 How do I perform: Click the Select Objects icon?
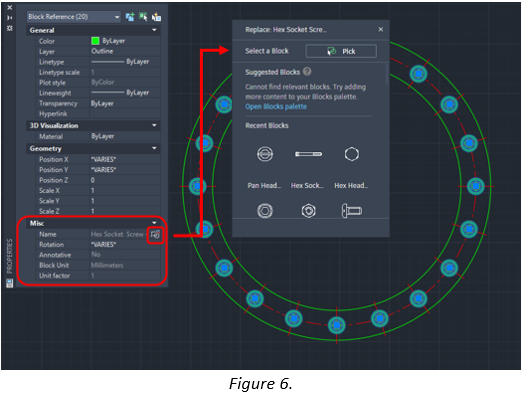pyautogui.click(x=143, y=17)
